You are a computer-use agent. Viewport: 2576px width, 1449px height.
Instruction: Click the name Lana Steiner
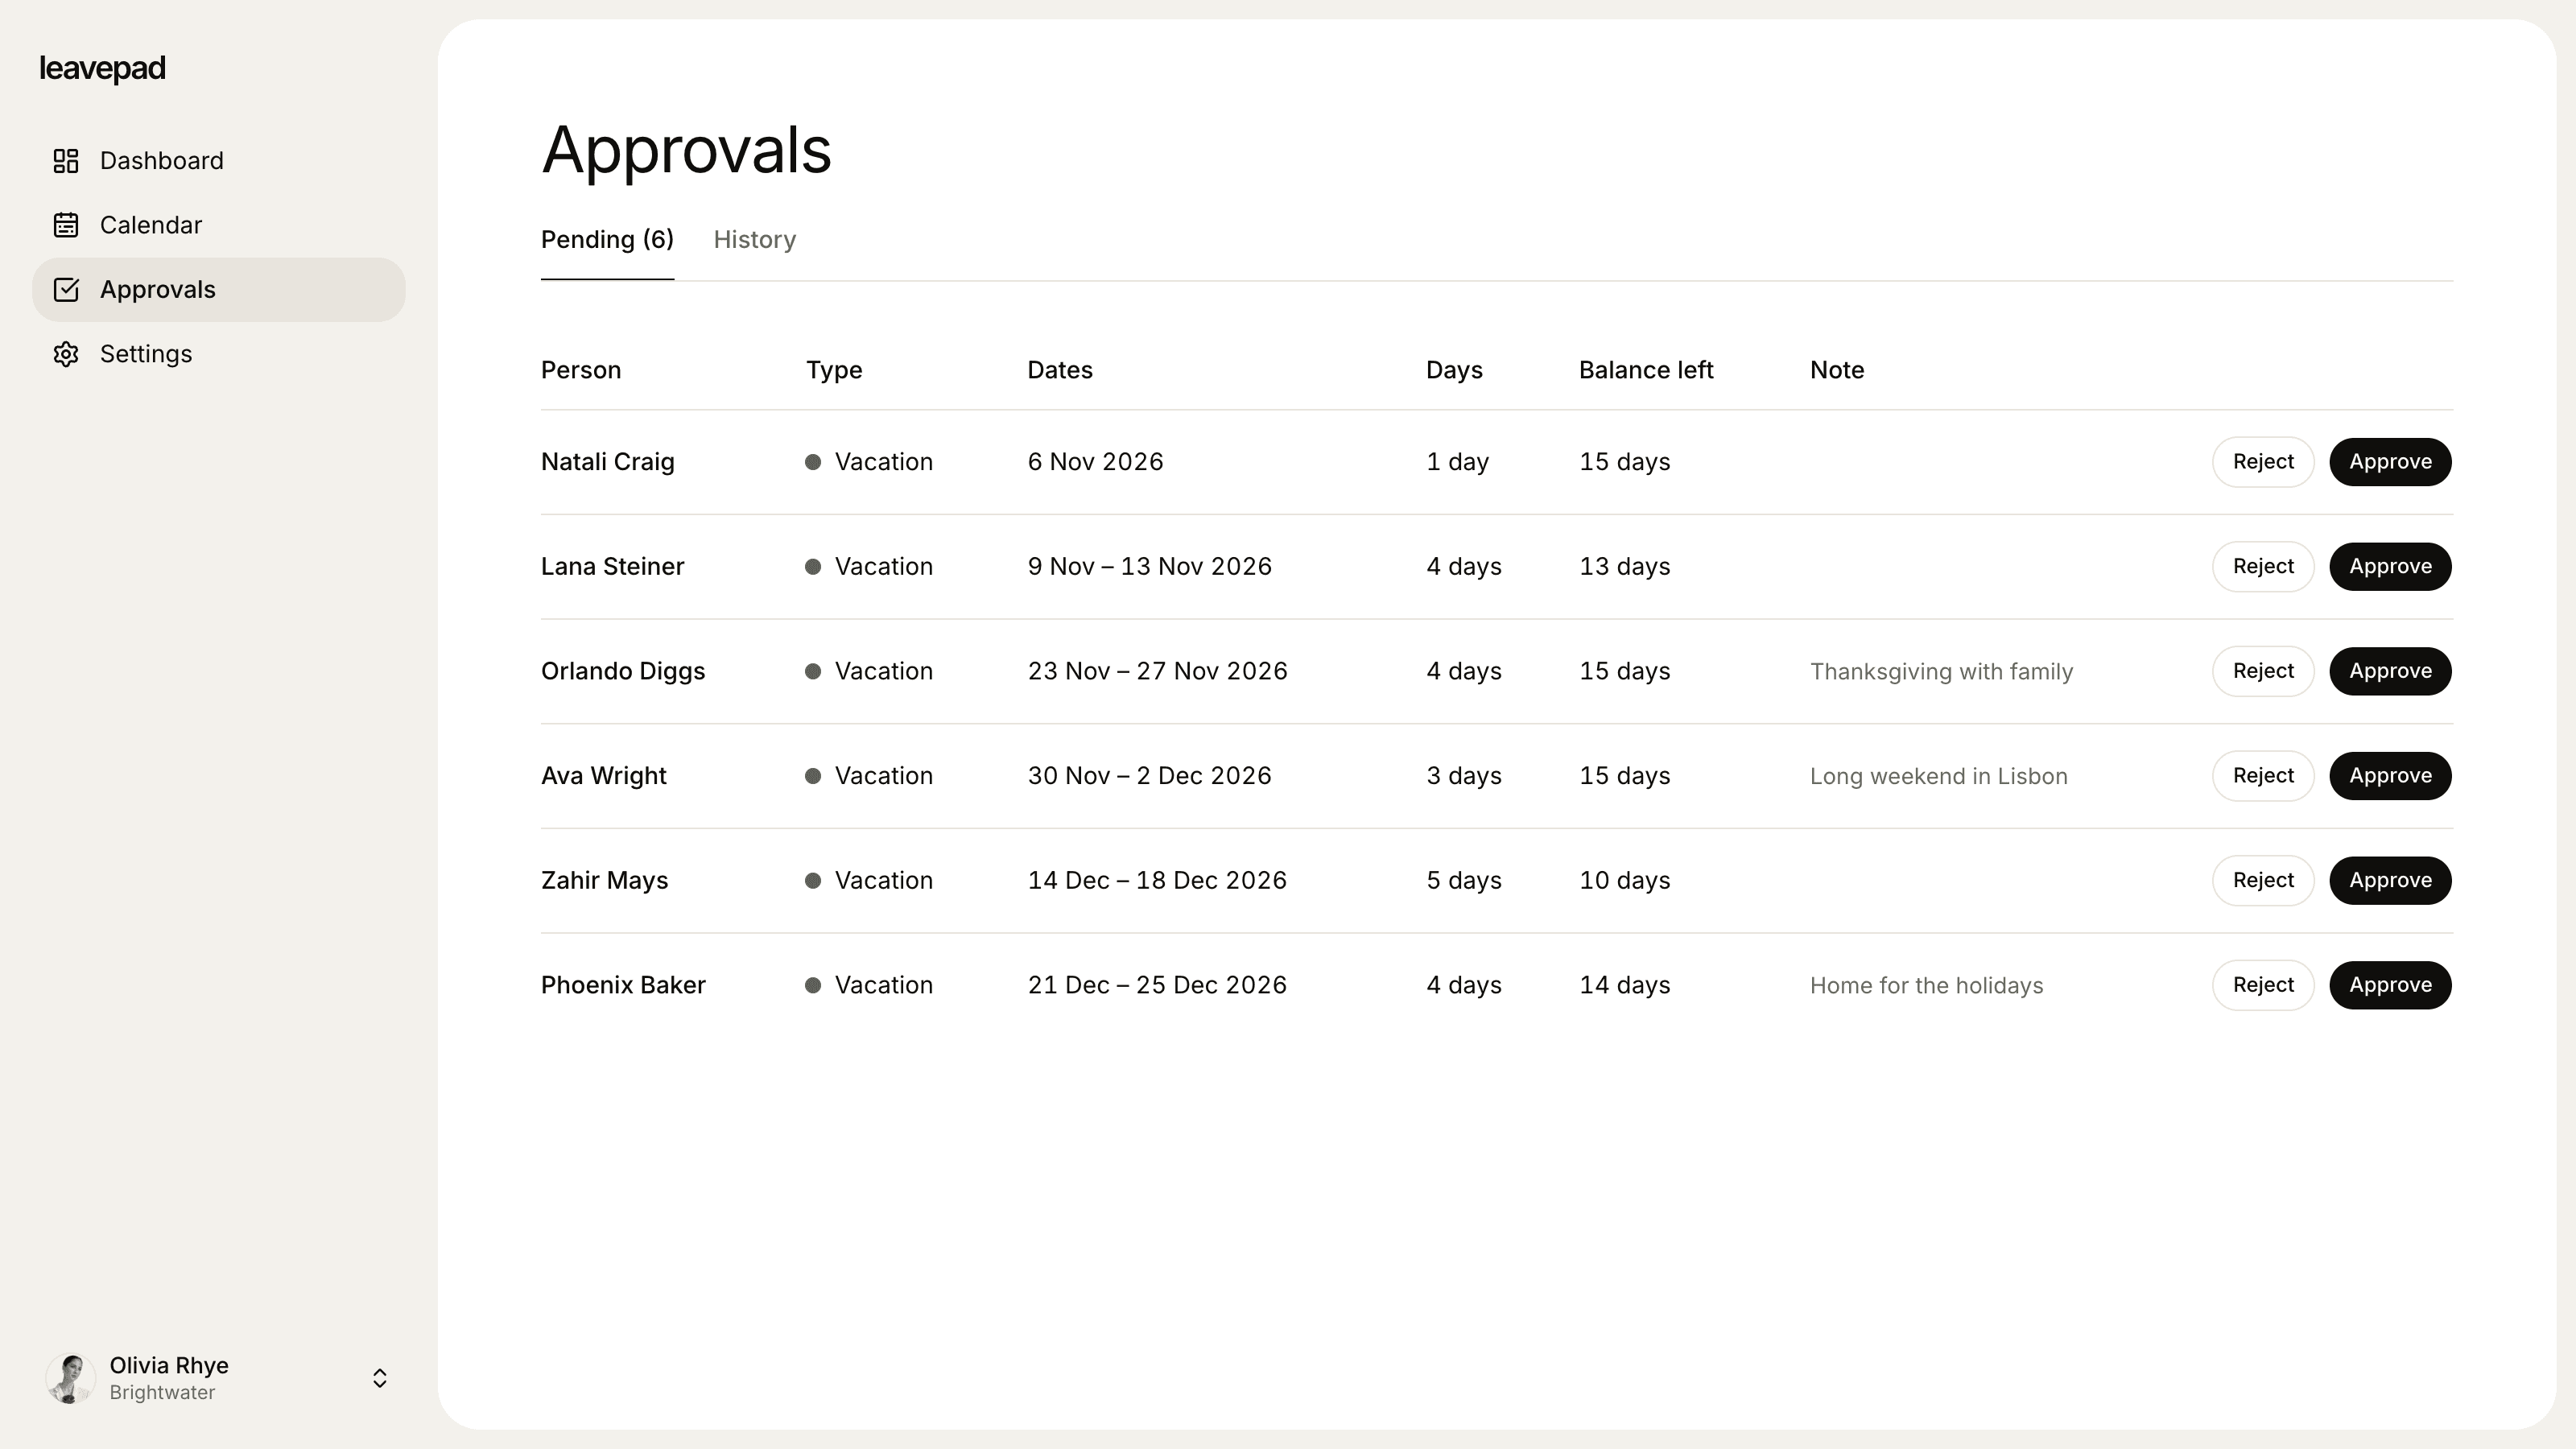612,567
